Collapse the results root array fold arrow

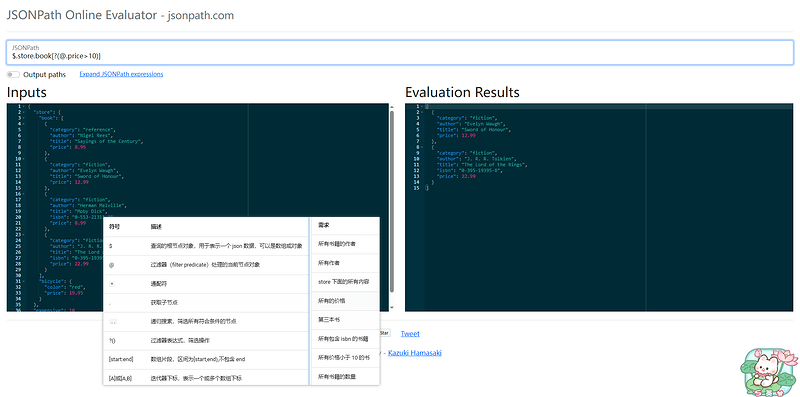pyautogui.click(x=422, y=107)
